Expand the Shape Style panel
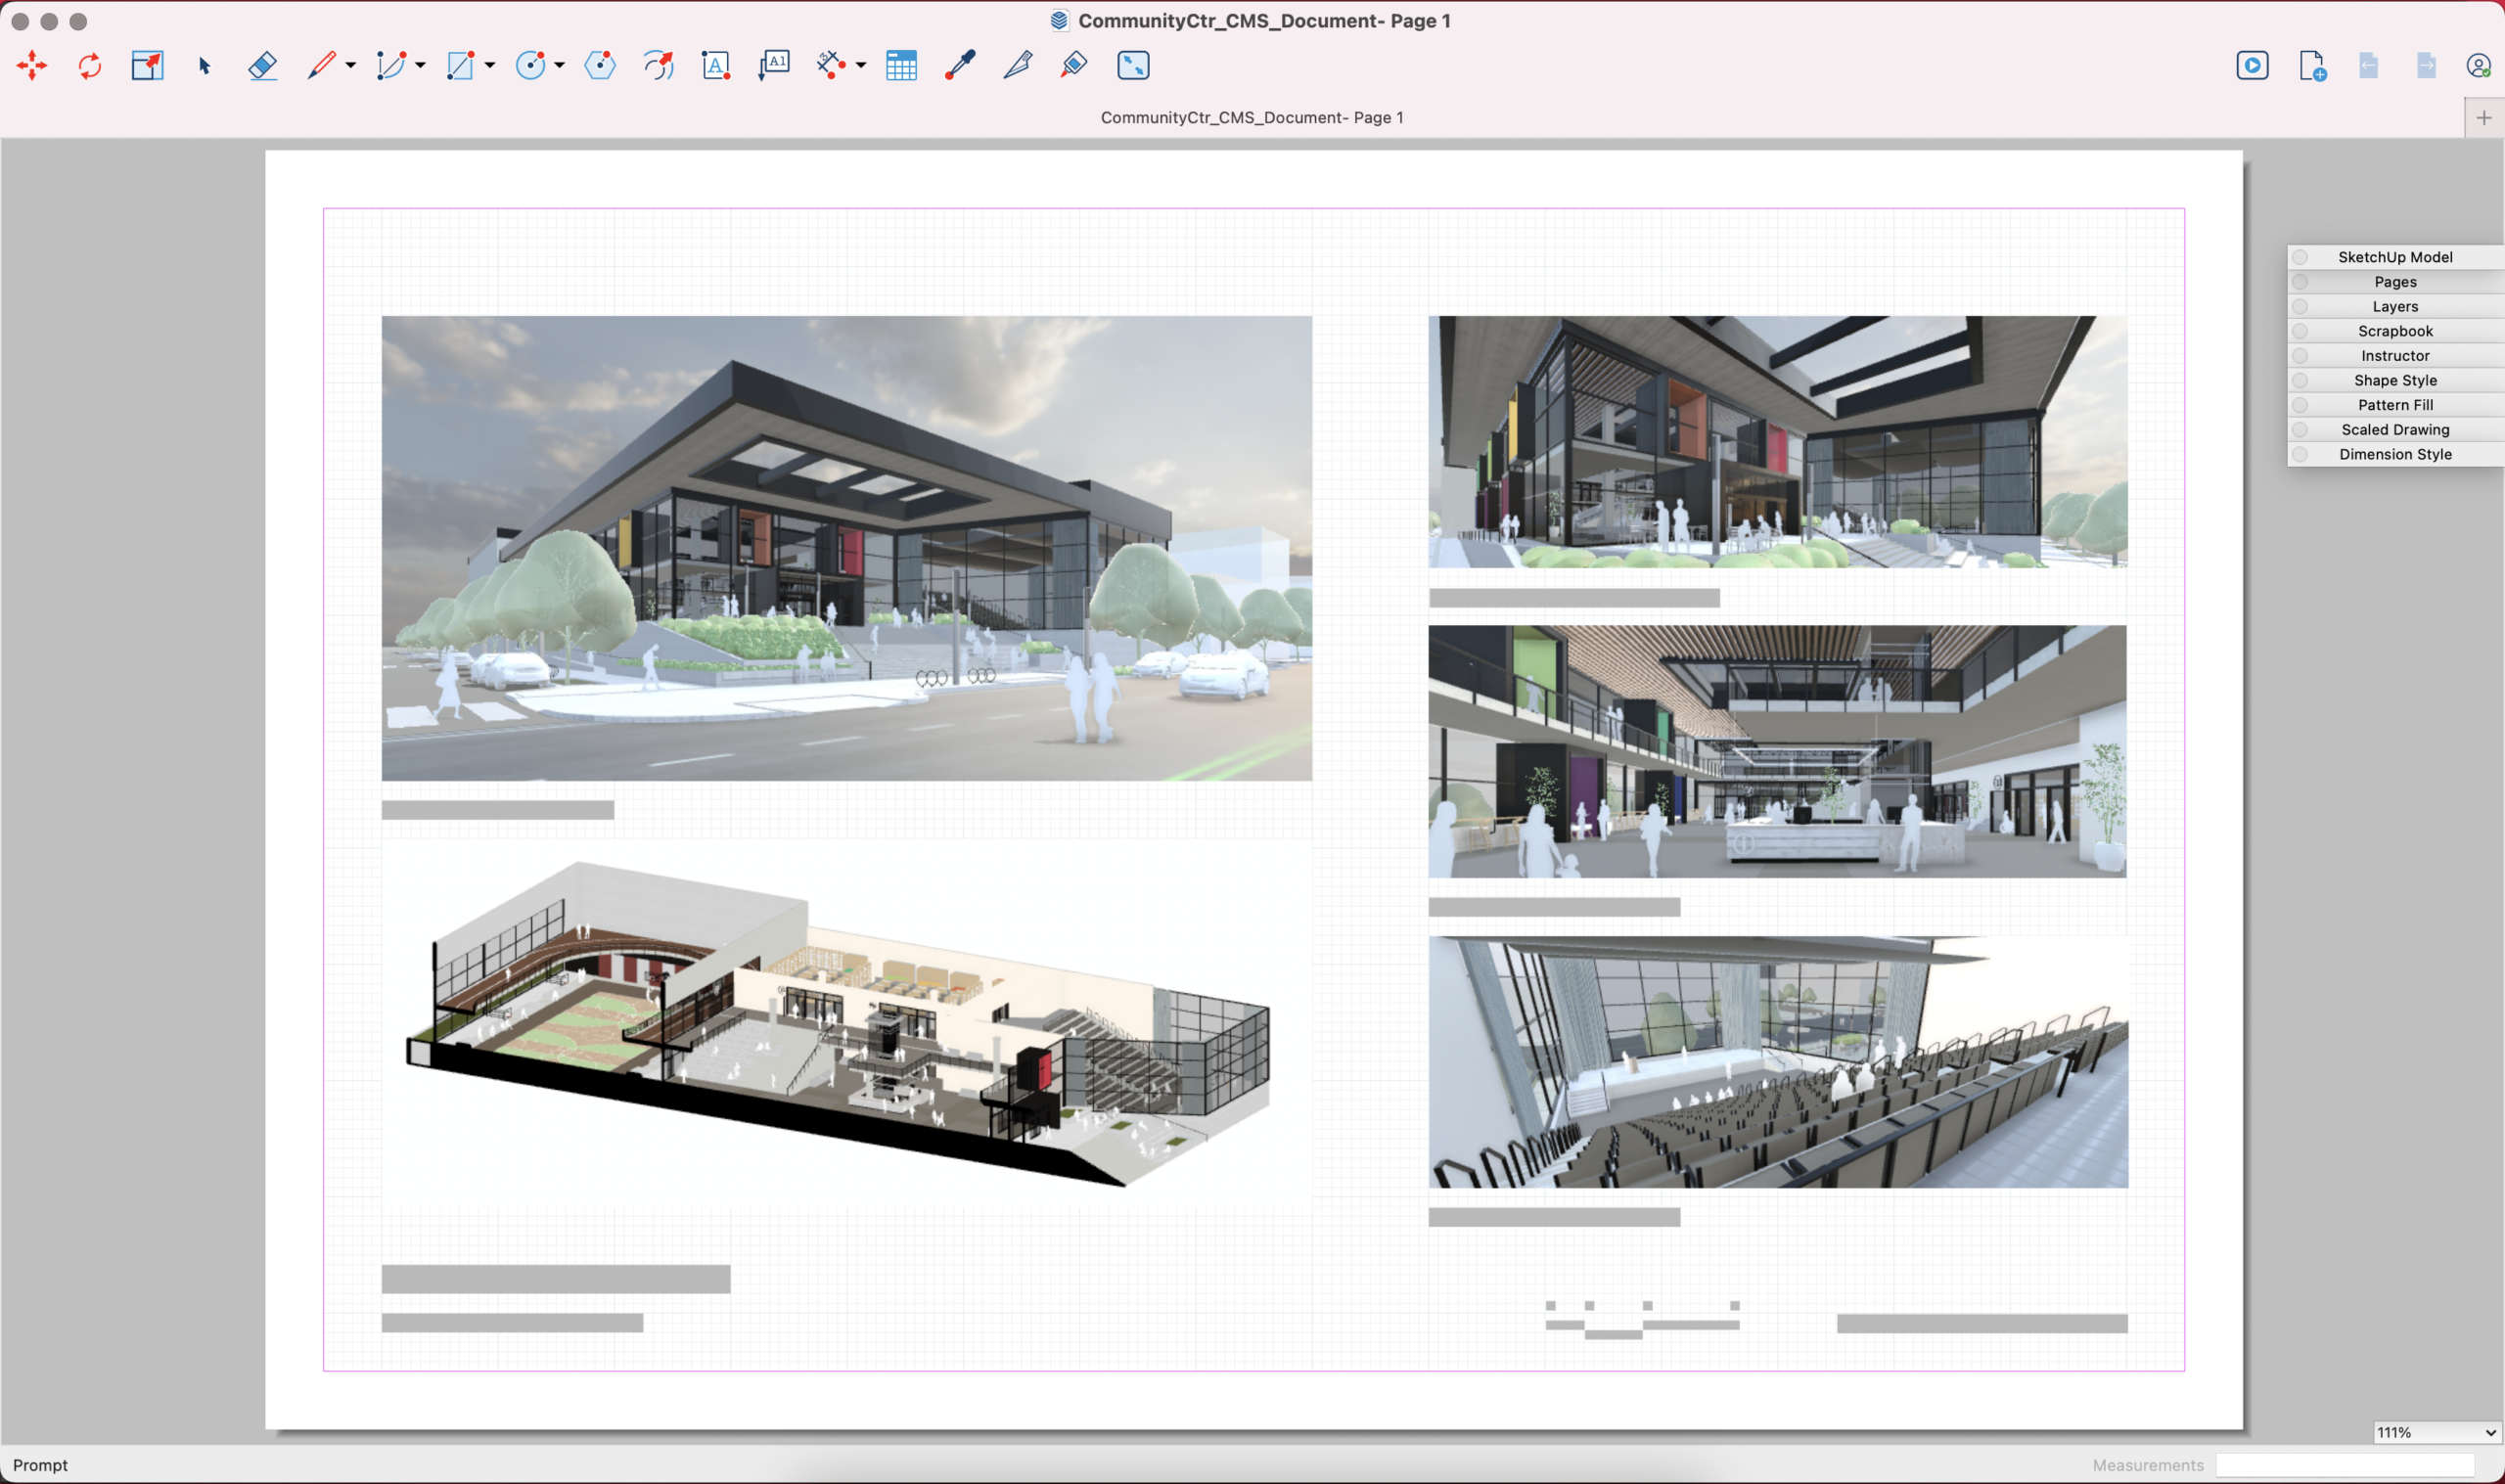The height and width of the screenshot is (1484, 2505). click(x=2395, y=380)
